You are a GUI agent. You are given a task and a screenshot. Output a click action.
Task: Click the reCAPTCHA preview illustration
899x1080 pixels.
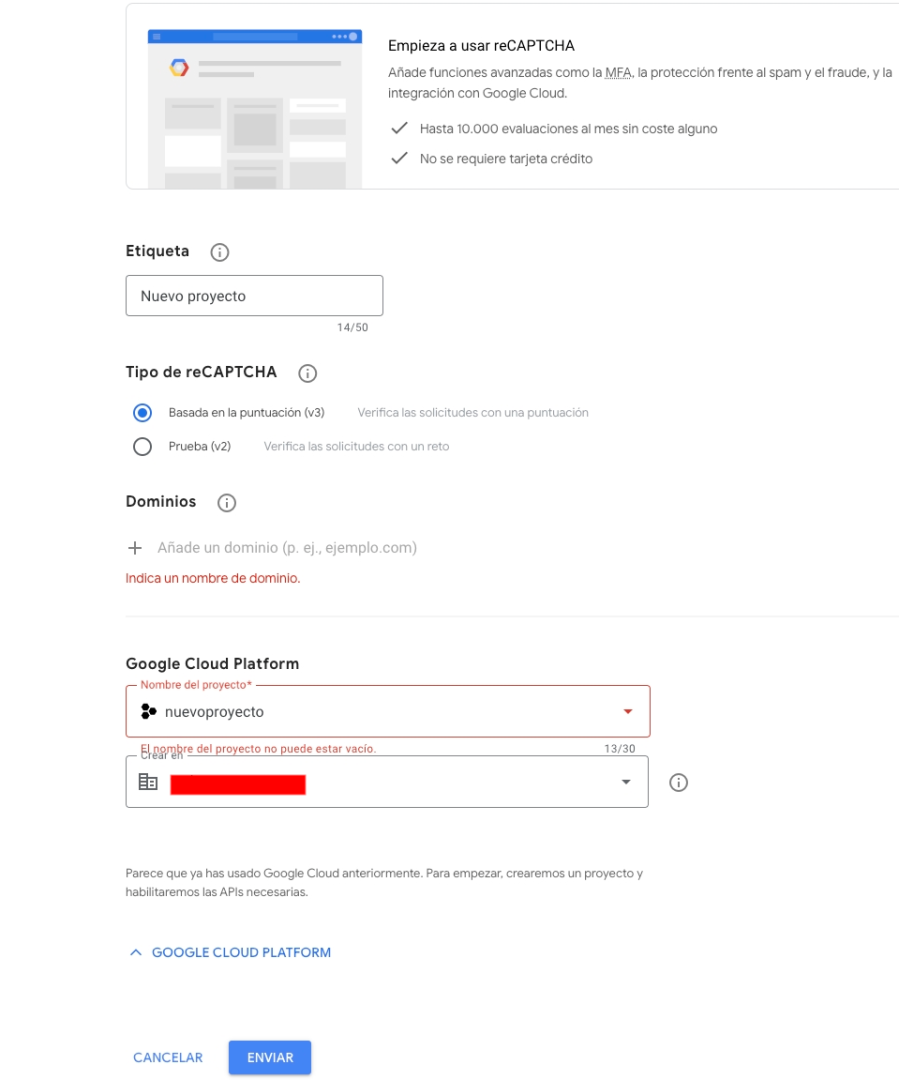[254, 108]
